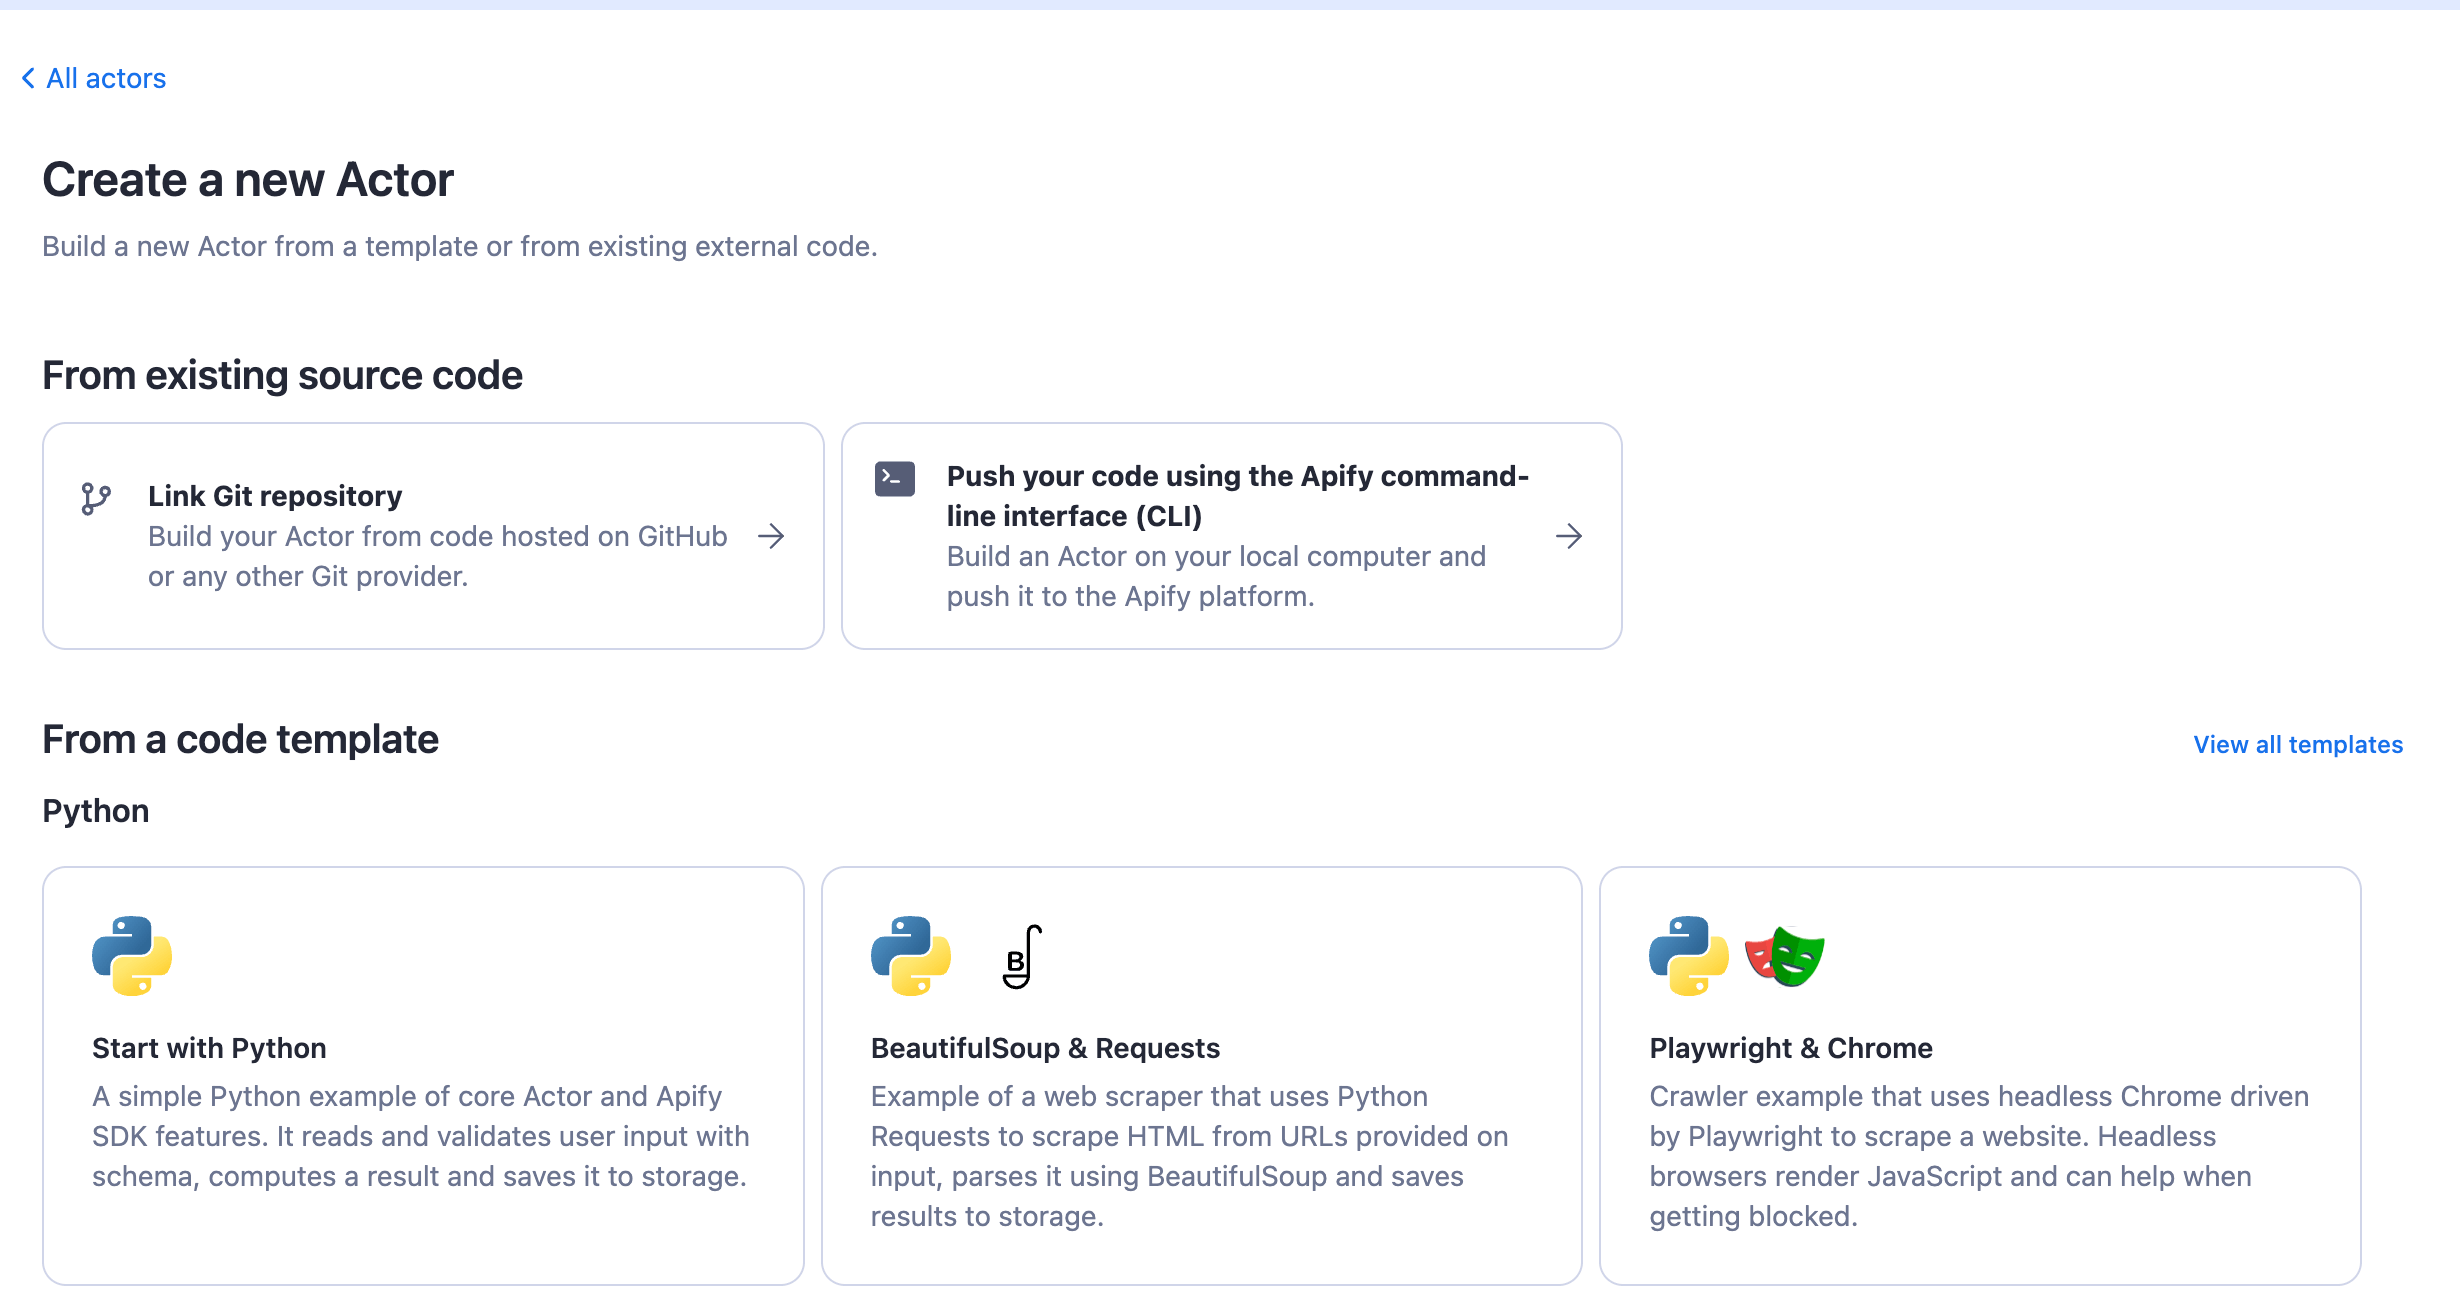
Task: Click Python logo in Start with Python card
Action: 132,956
